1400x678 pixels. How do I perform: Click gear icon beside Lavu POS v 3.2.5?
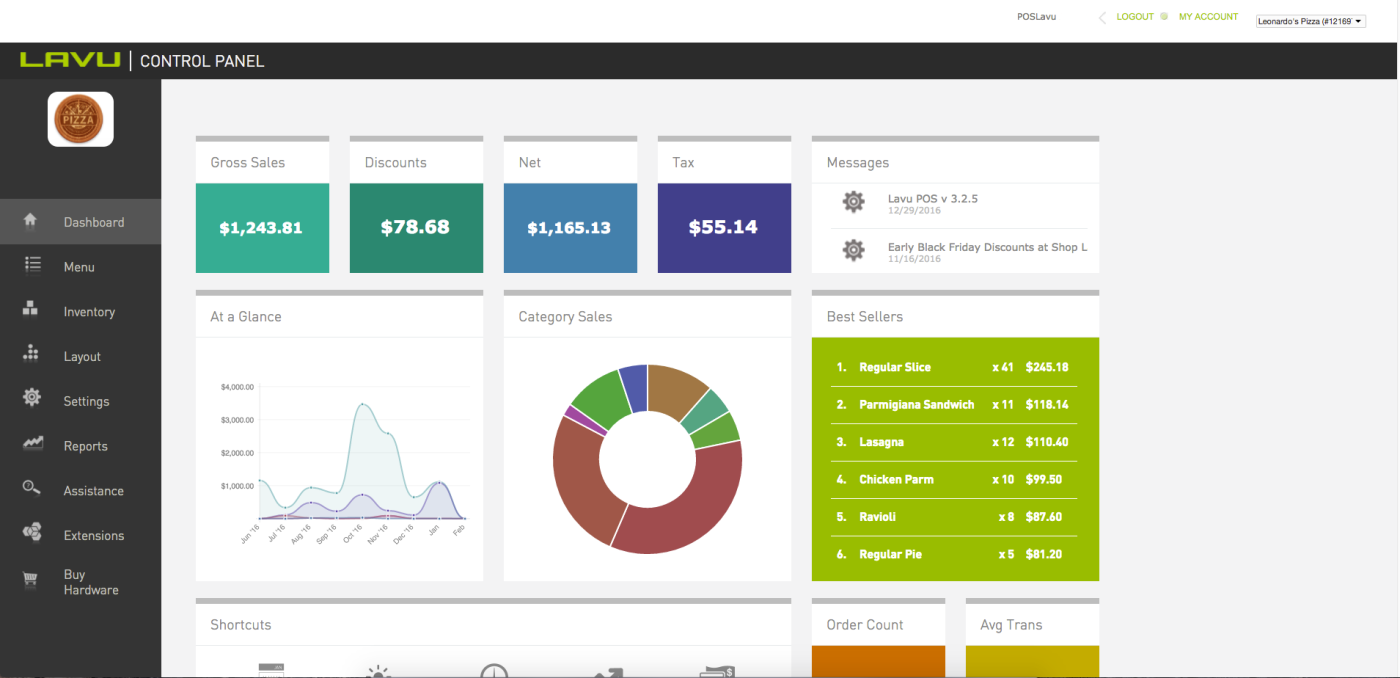[853, 203]
